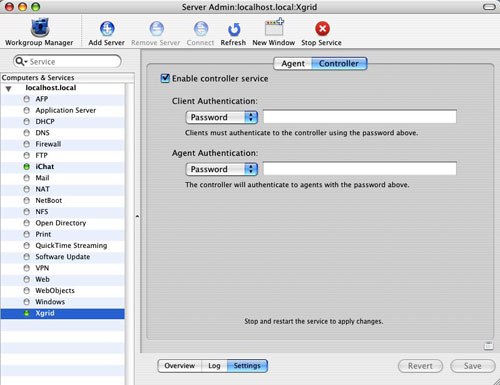The width and height of the screenshot is (500, 385).
Task: Open the Overview tab
Action: click(x=179, y=366)
